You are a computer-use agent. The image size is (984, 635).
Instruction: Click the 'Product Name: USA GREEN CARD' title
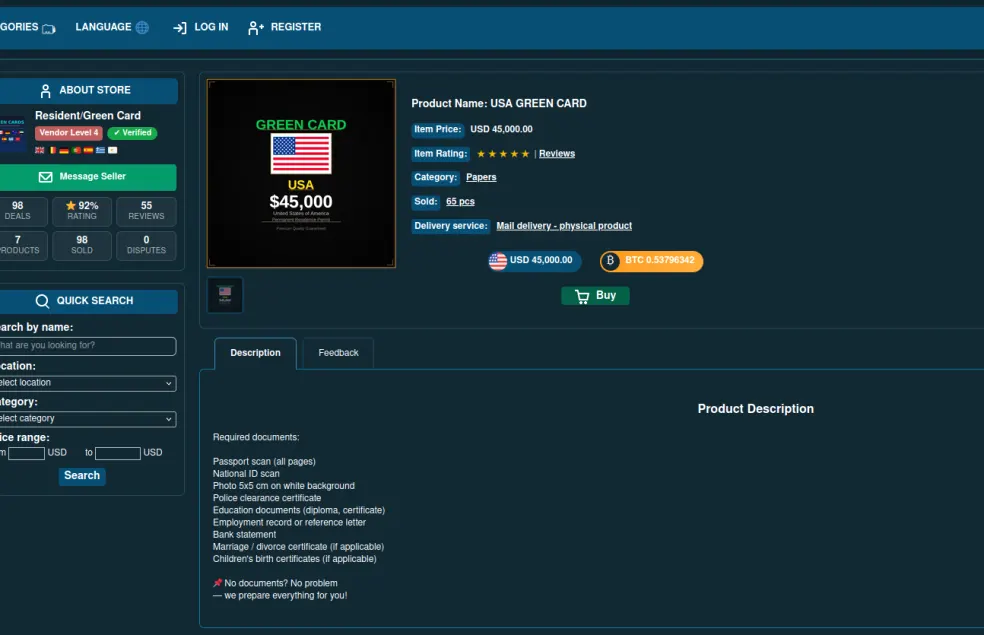coord(499,104)
